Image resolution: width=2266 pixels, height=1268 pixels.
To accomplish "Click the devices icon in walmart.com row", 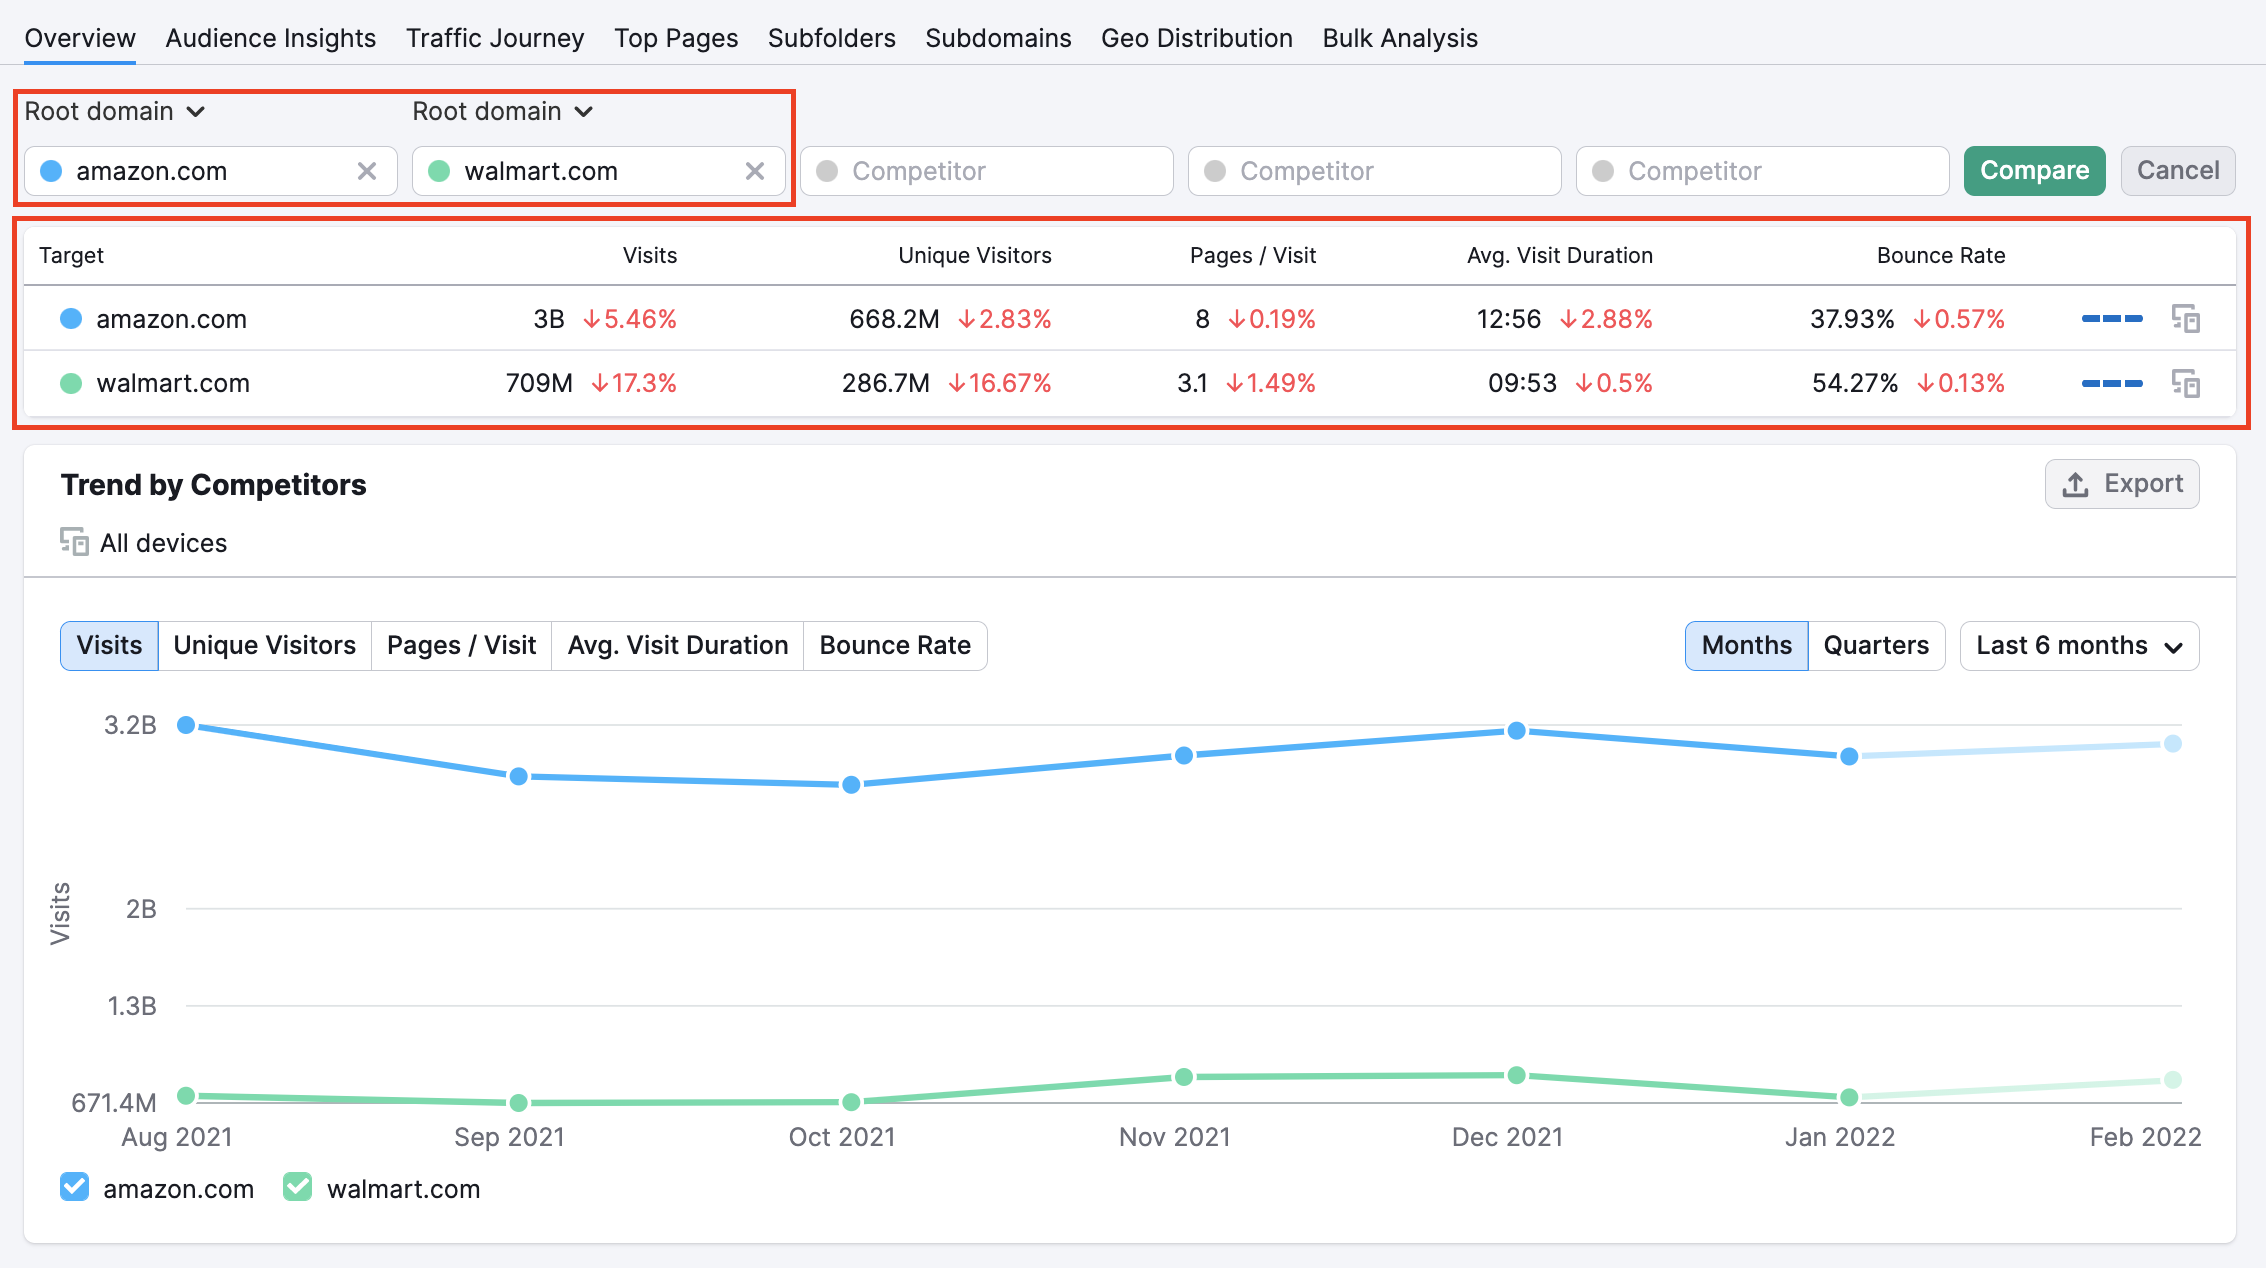I will tap(2186, 383).
